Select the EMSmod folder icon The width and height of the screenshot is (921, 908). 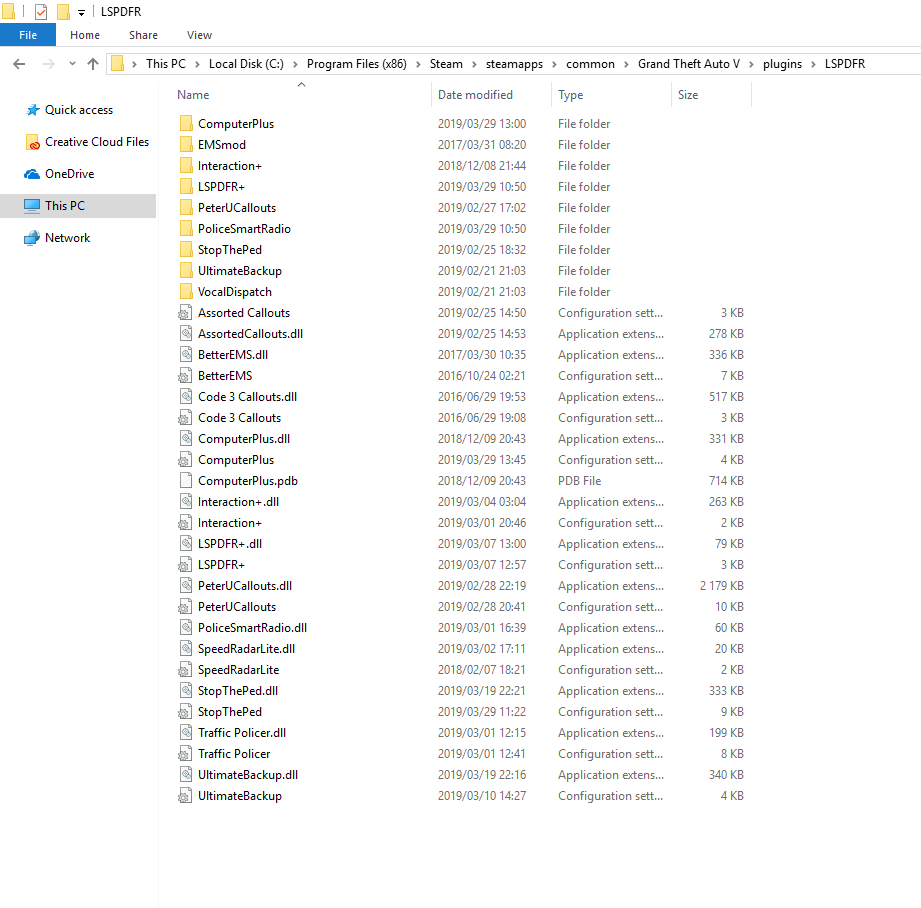(x=186, y=144)
